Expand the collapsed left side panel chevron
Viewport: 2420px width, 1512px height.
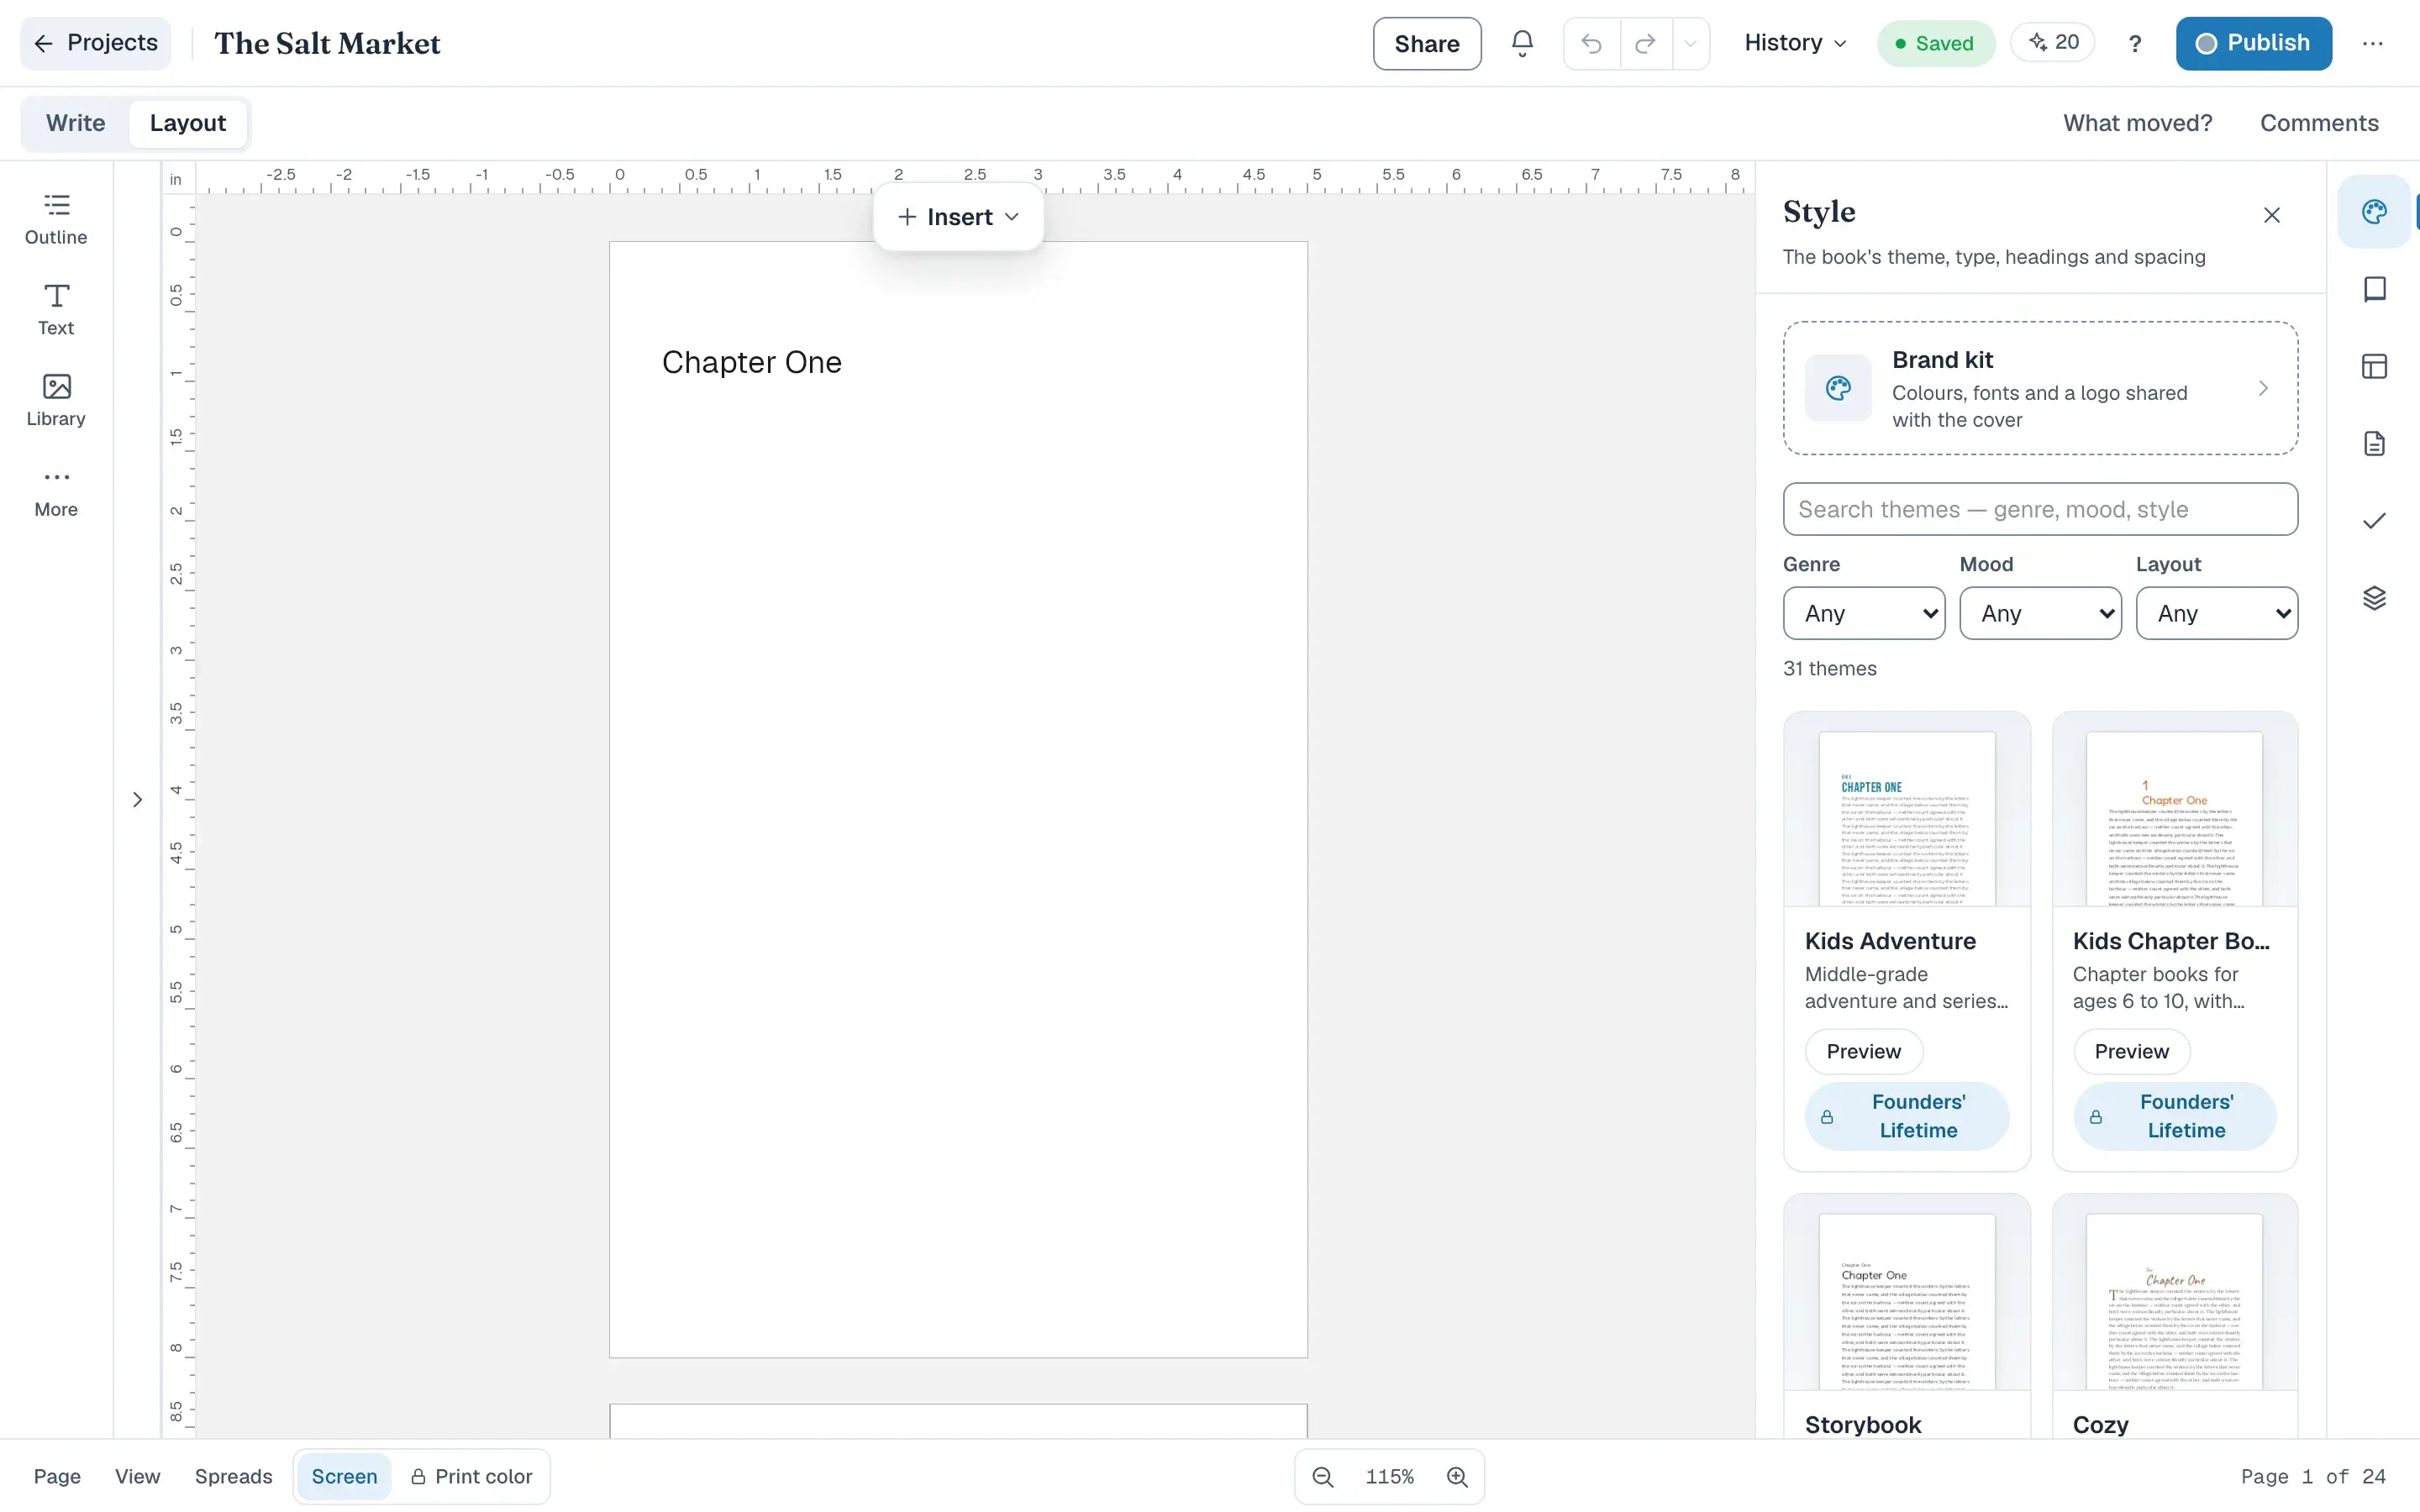[x=137, y=799]
